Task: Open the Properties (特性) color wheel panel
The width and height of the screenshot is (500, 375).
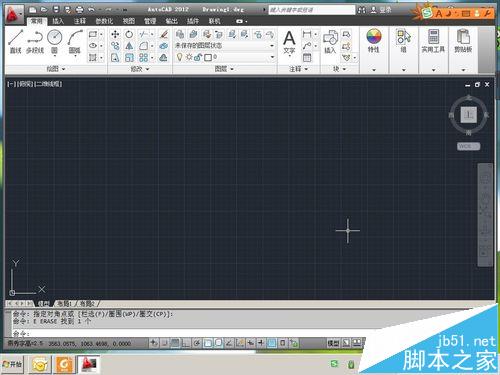Action: (x=374, y=41)
